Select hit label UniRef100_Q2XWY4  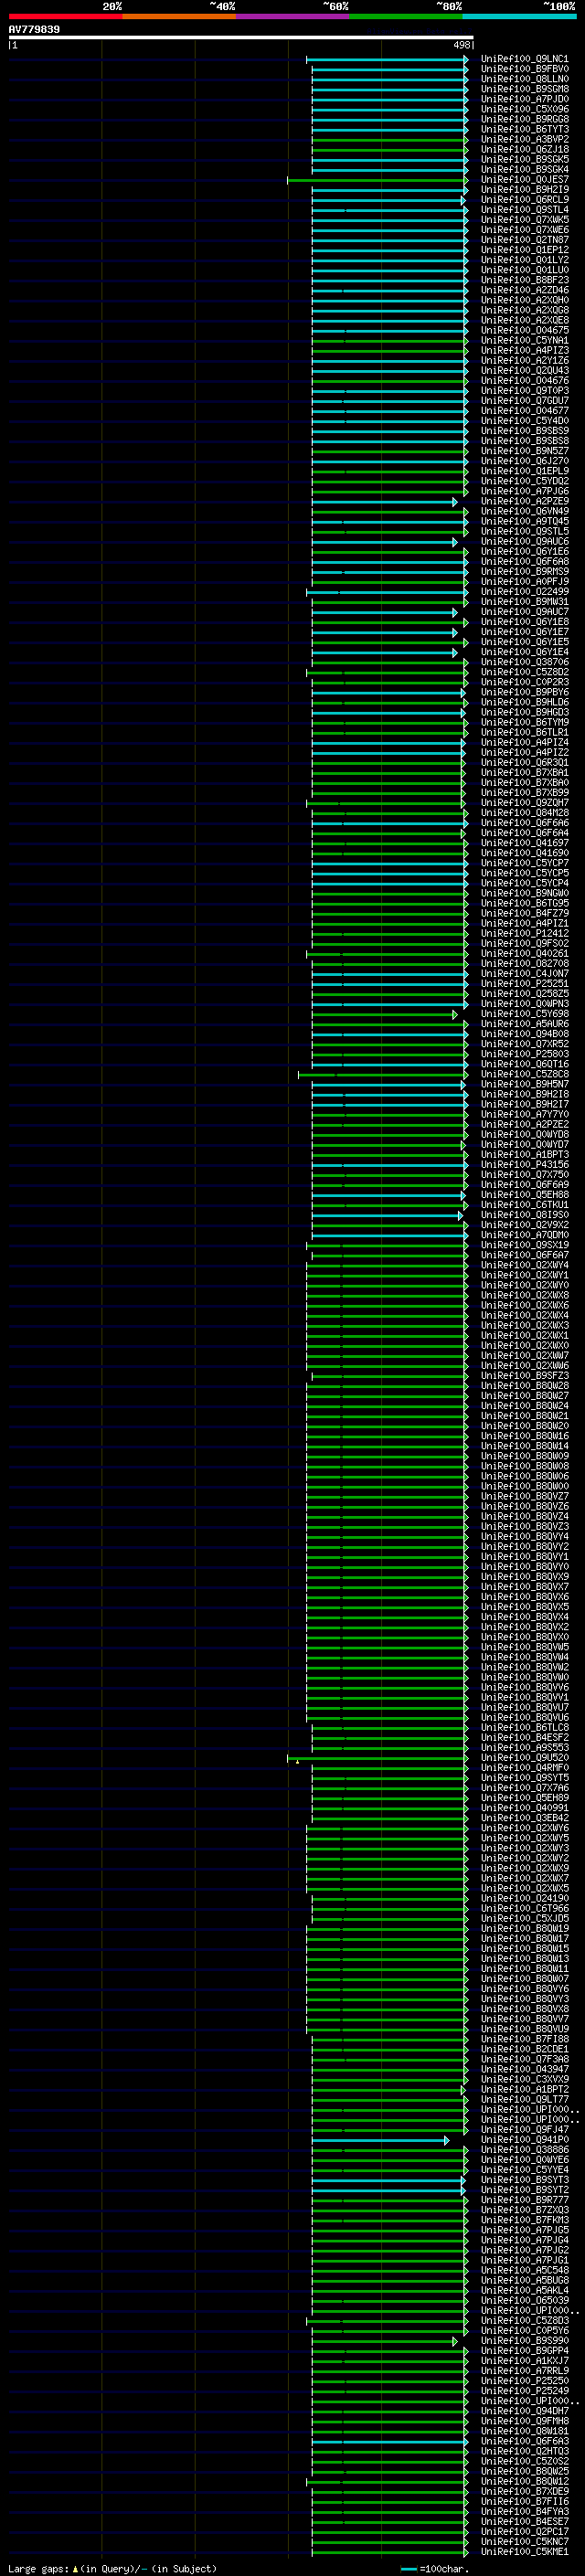click(524, 1266)
